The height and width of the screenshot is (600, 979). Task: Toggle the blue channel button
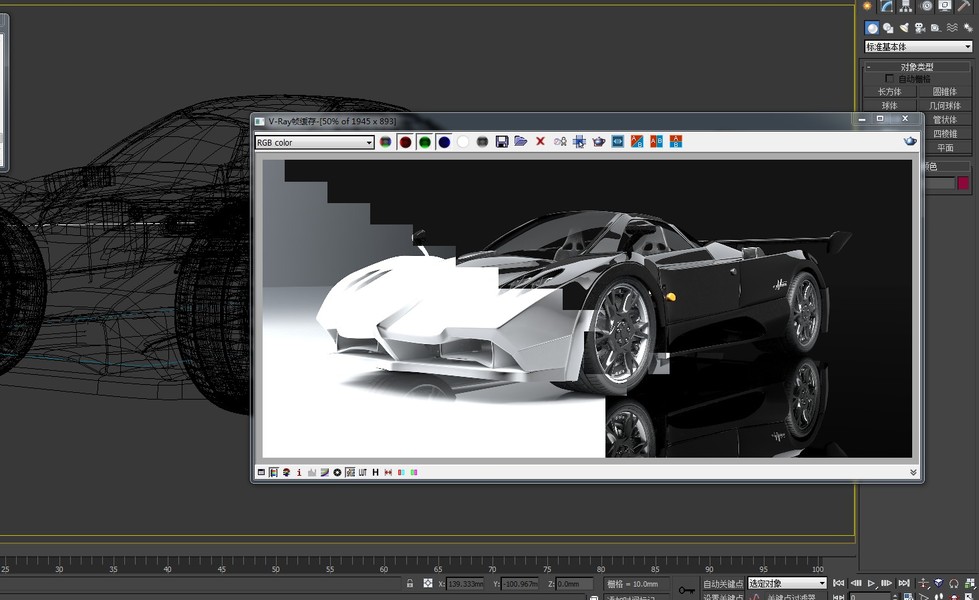point(444,142)
